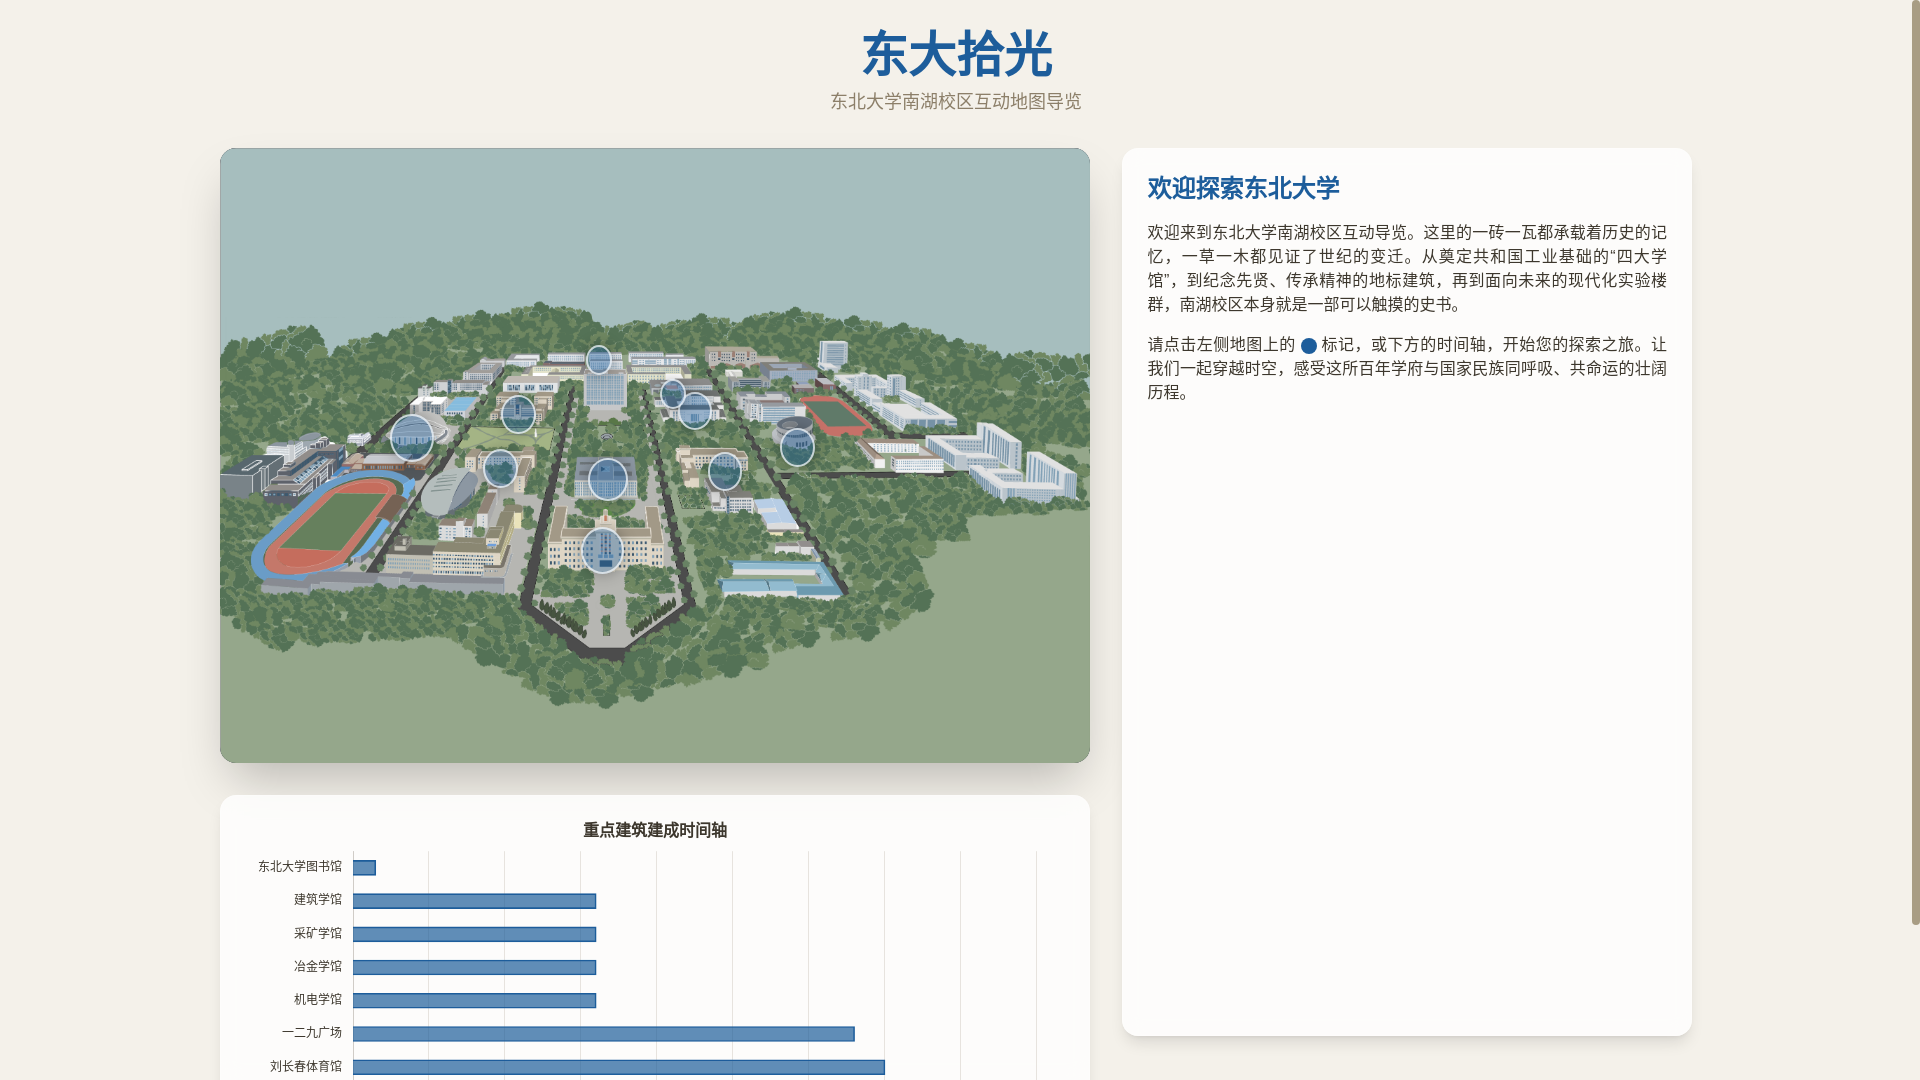
Task: Click the large marker on the domed gymnasium
Action: (x=412, y=438)
